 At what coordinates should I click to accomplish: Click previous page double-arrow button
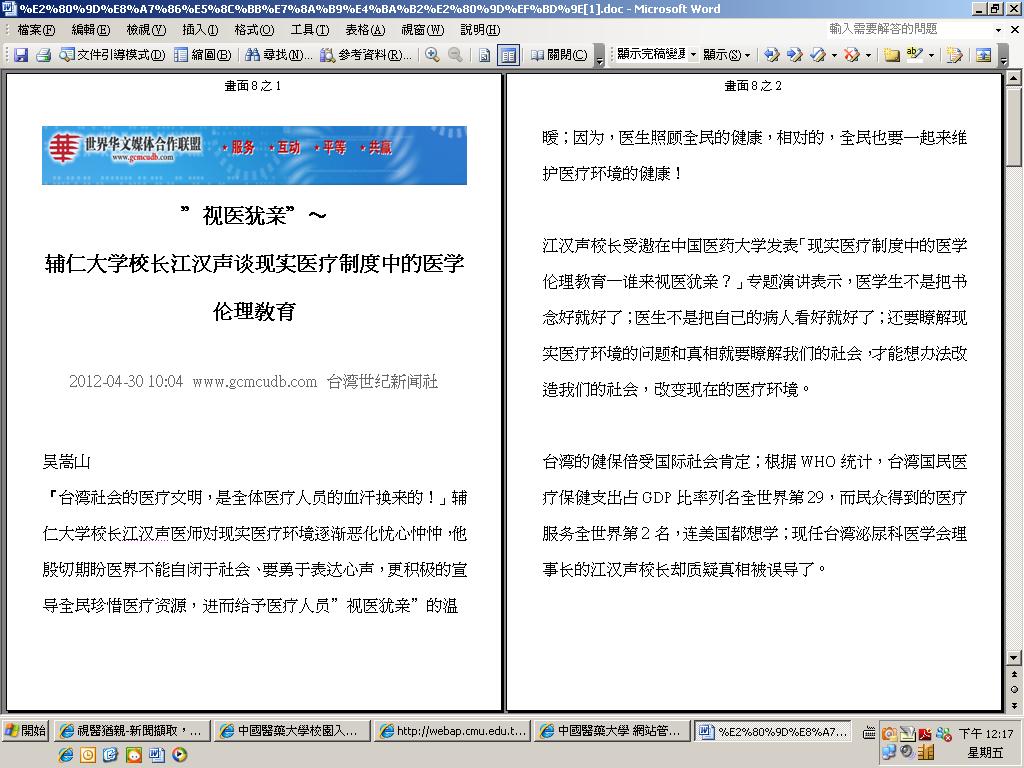(x=1014, y=674)
